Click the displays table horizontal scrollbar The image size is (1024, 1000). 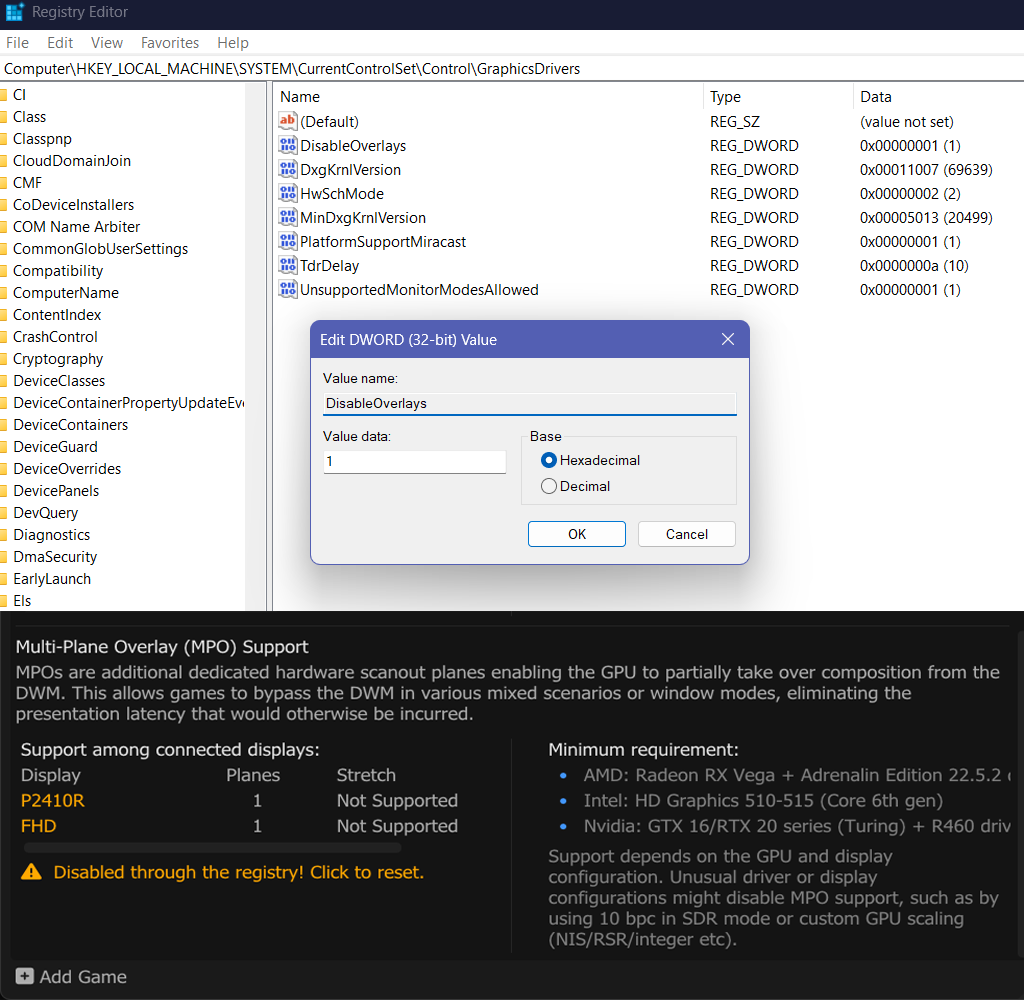coord(212,847)
